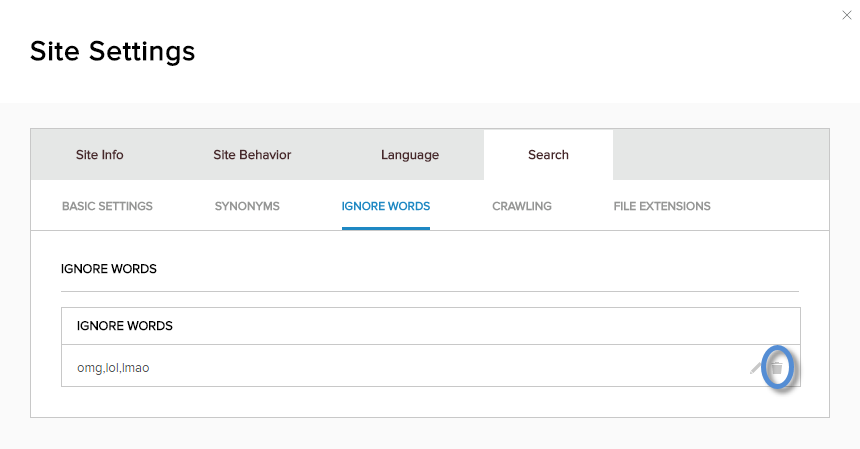Image resolution: width=860 pixels, height=449 pixels.
Task: Open the File Extensions sub-tab
Action: 662,206
